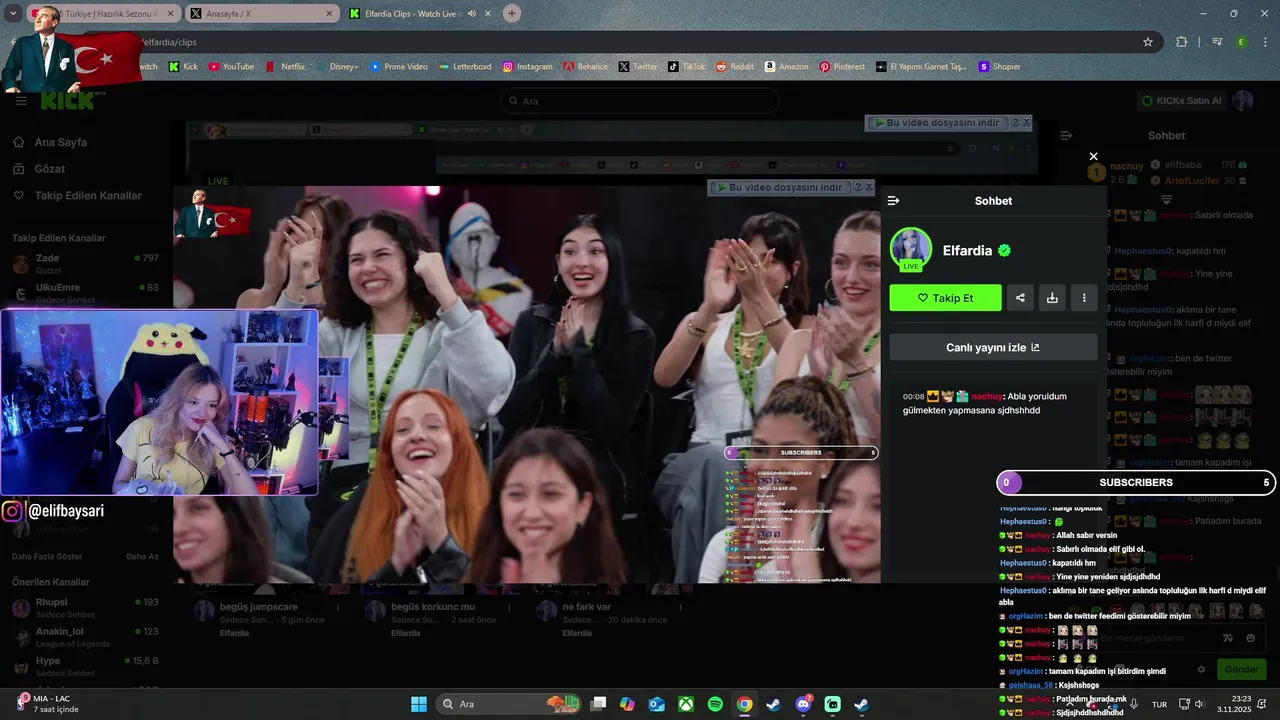The image size is (1280, 720).
Task: Open the Chrome profile E avatar
Action: [x=1241, y=42]
